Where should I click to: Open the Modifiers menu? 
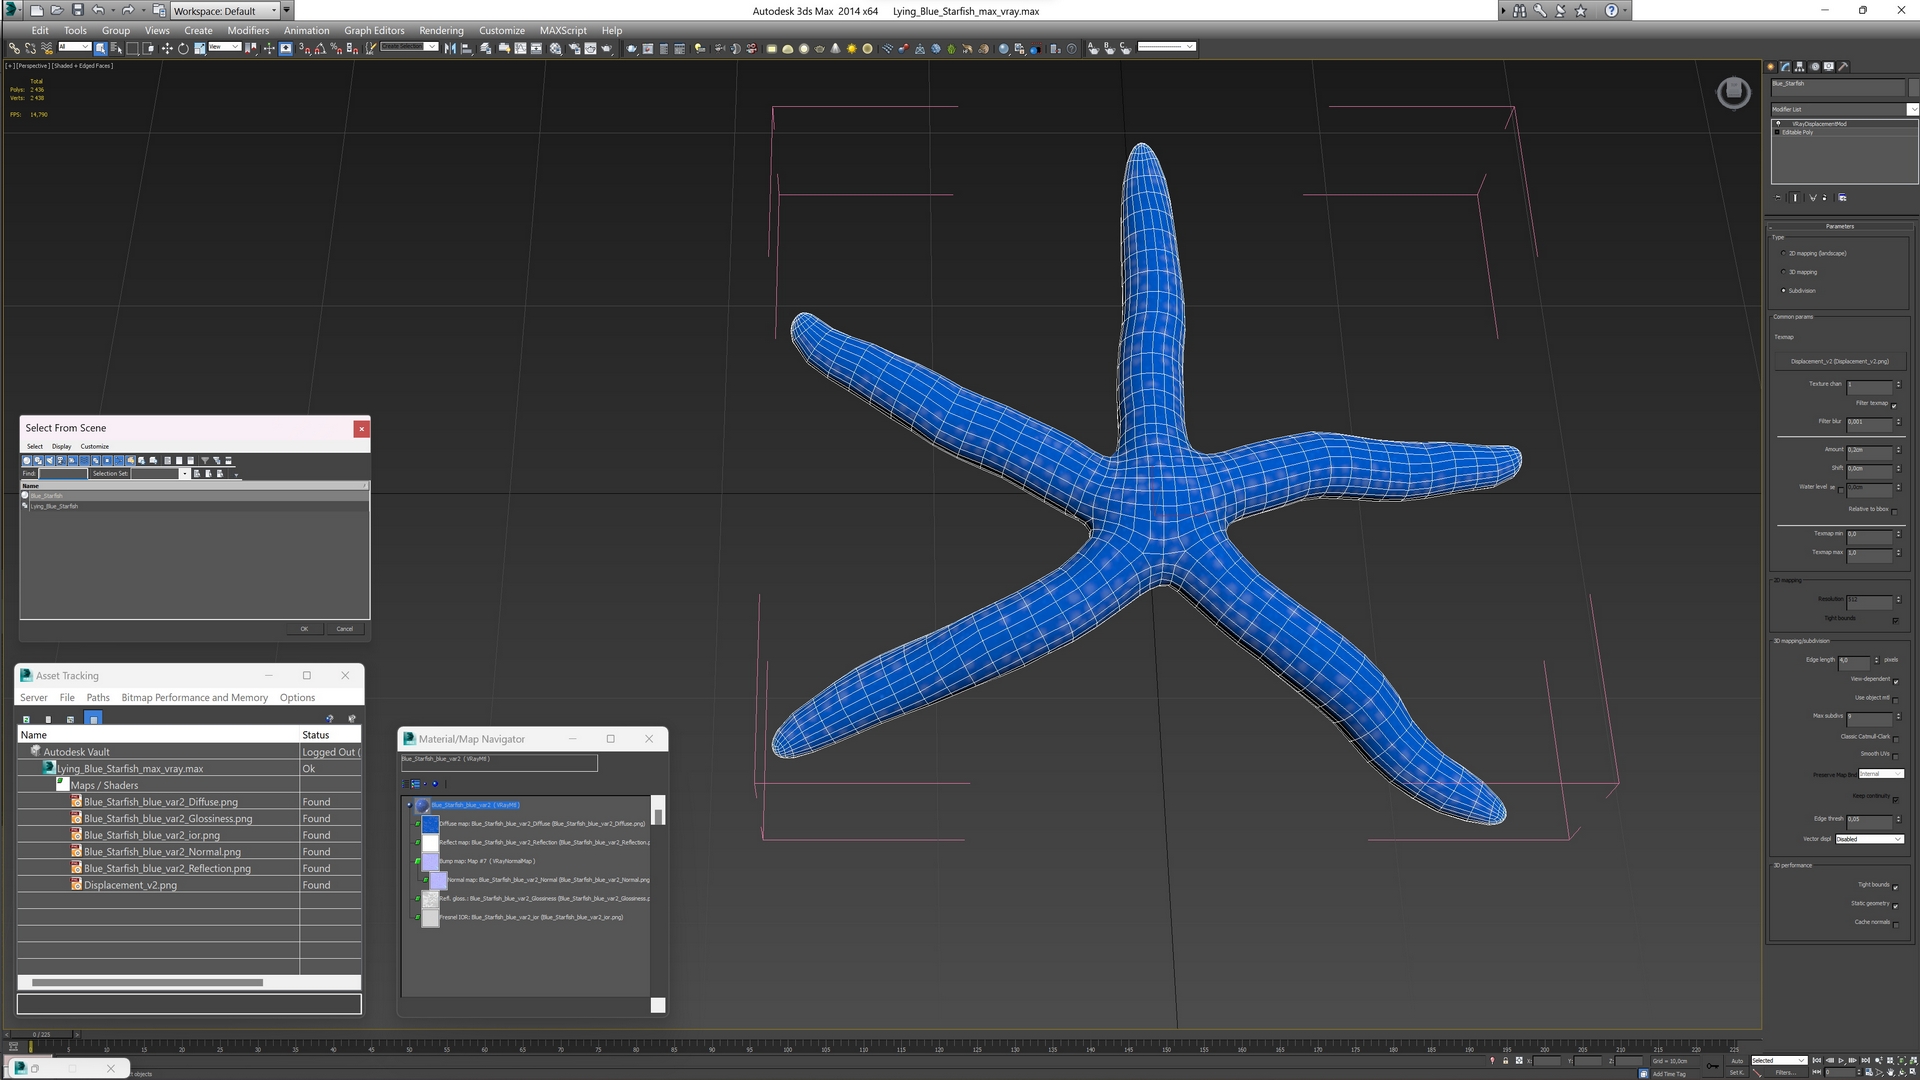248,30
